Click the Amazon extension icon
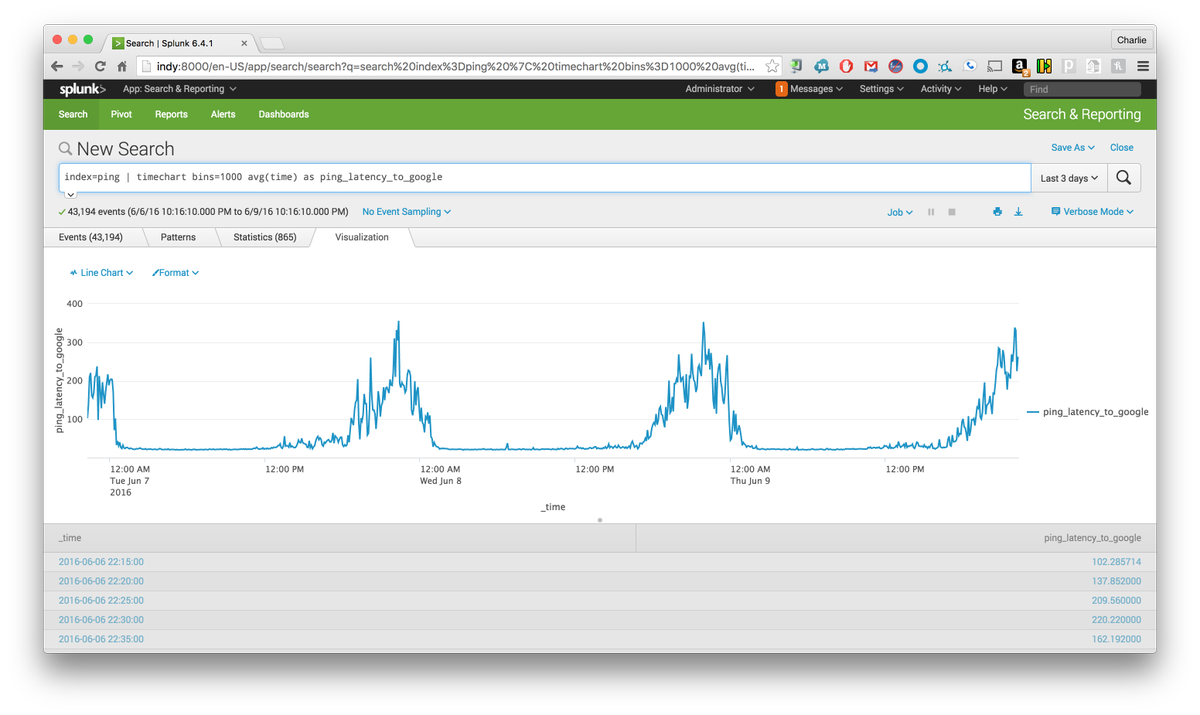 [1020, 67]
